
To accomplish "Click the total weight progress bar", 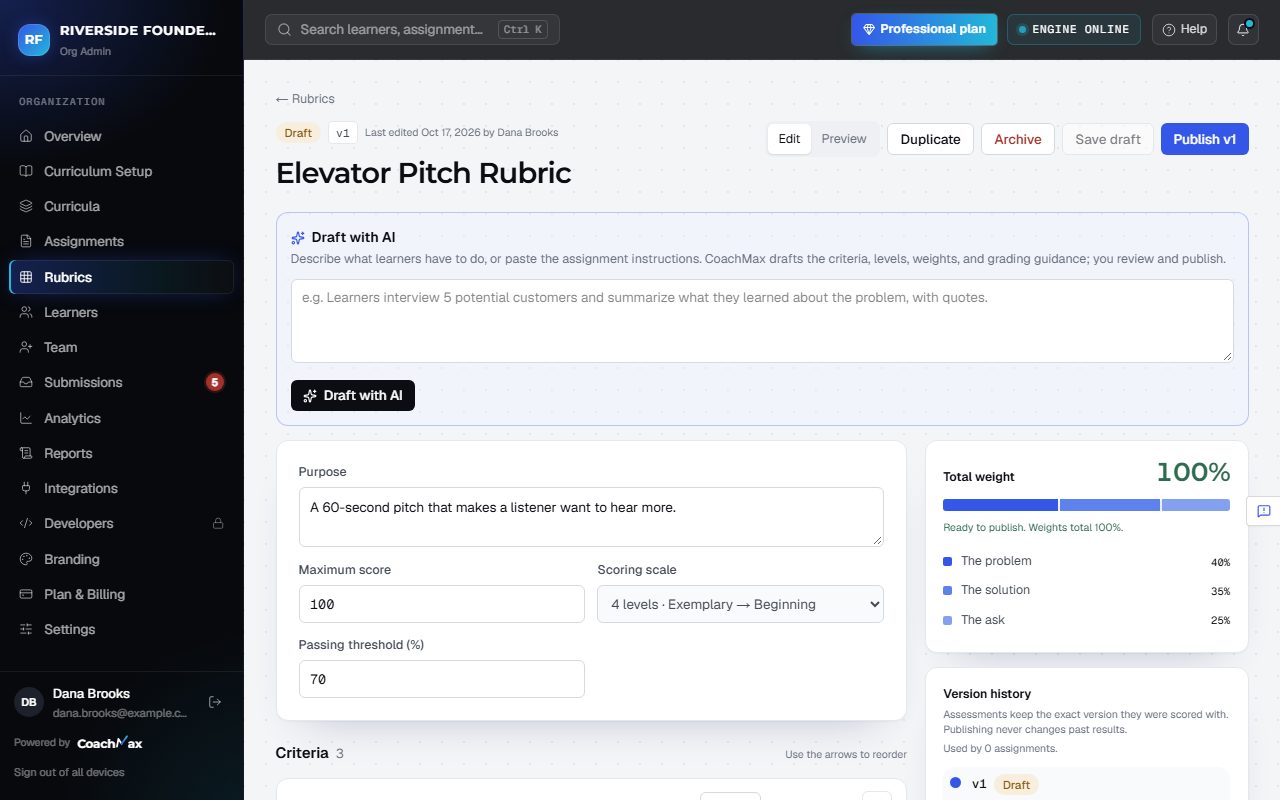I will pyautogui.click(x=1086, y=505).
